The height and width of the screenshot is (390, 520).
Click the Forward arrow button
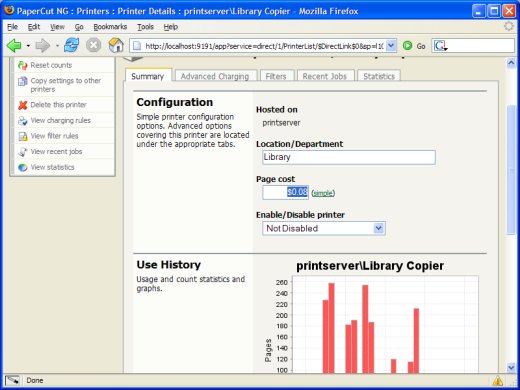pos(42,45)
